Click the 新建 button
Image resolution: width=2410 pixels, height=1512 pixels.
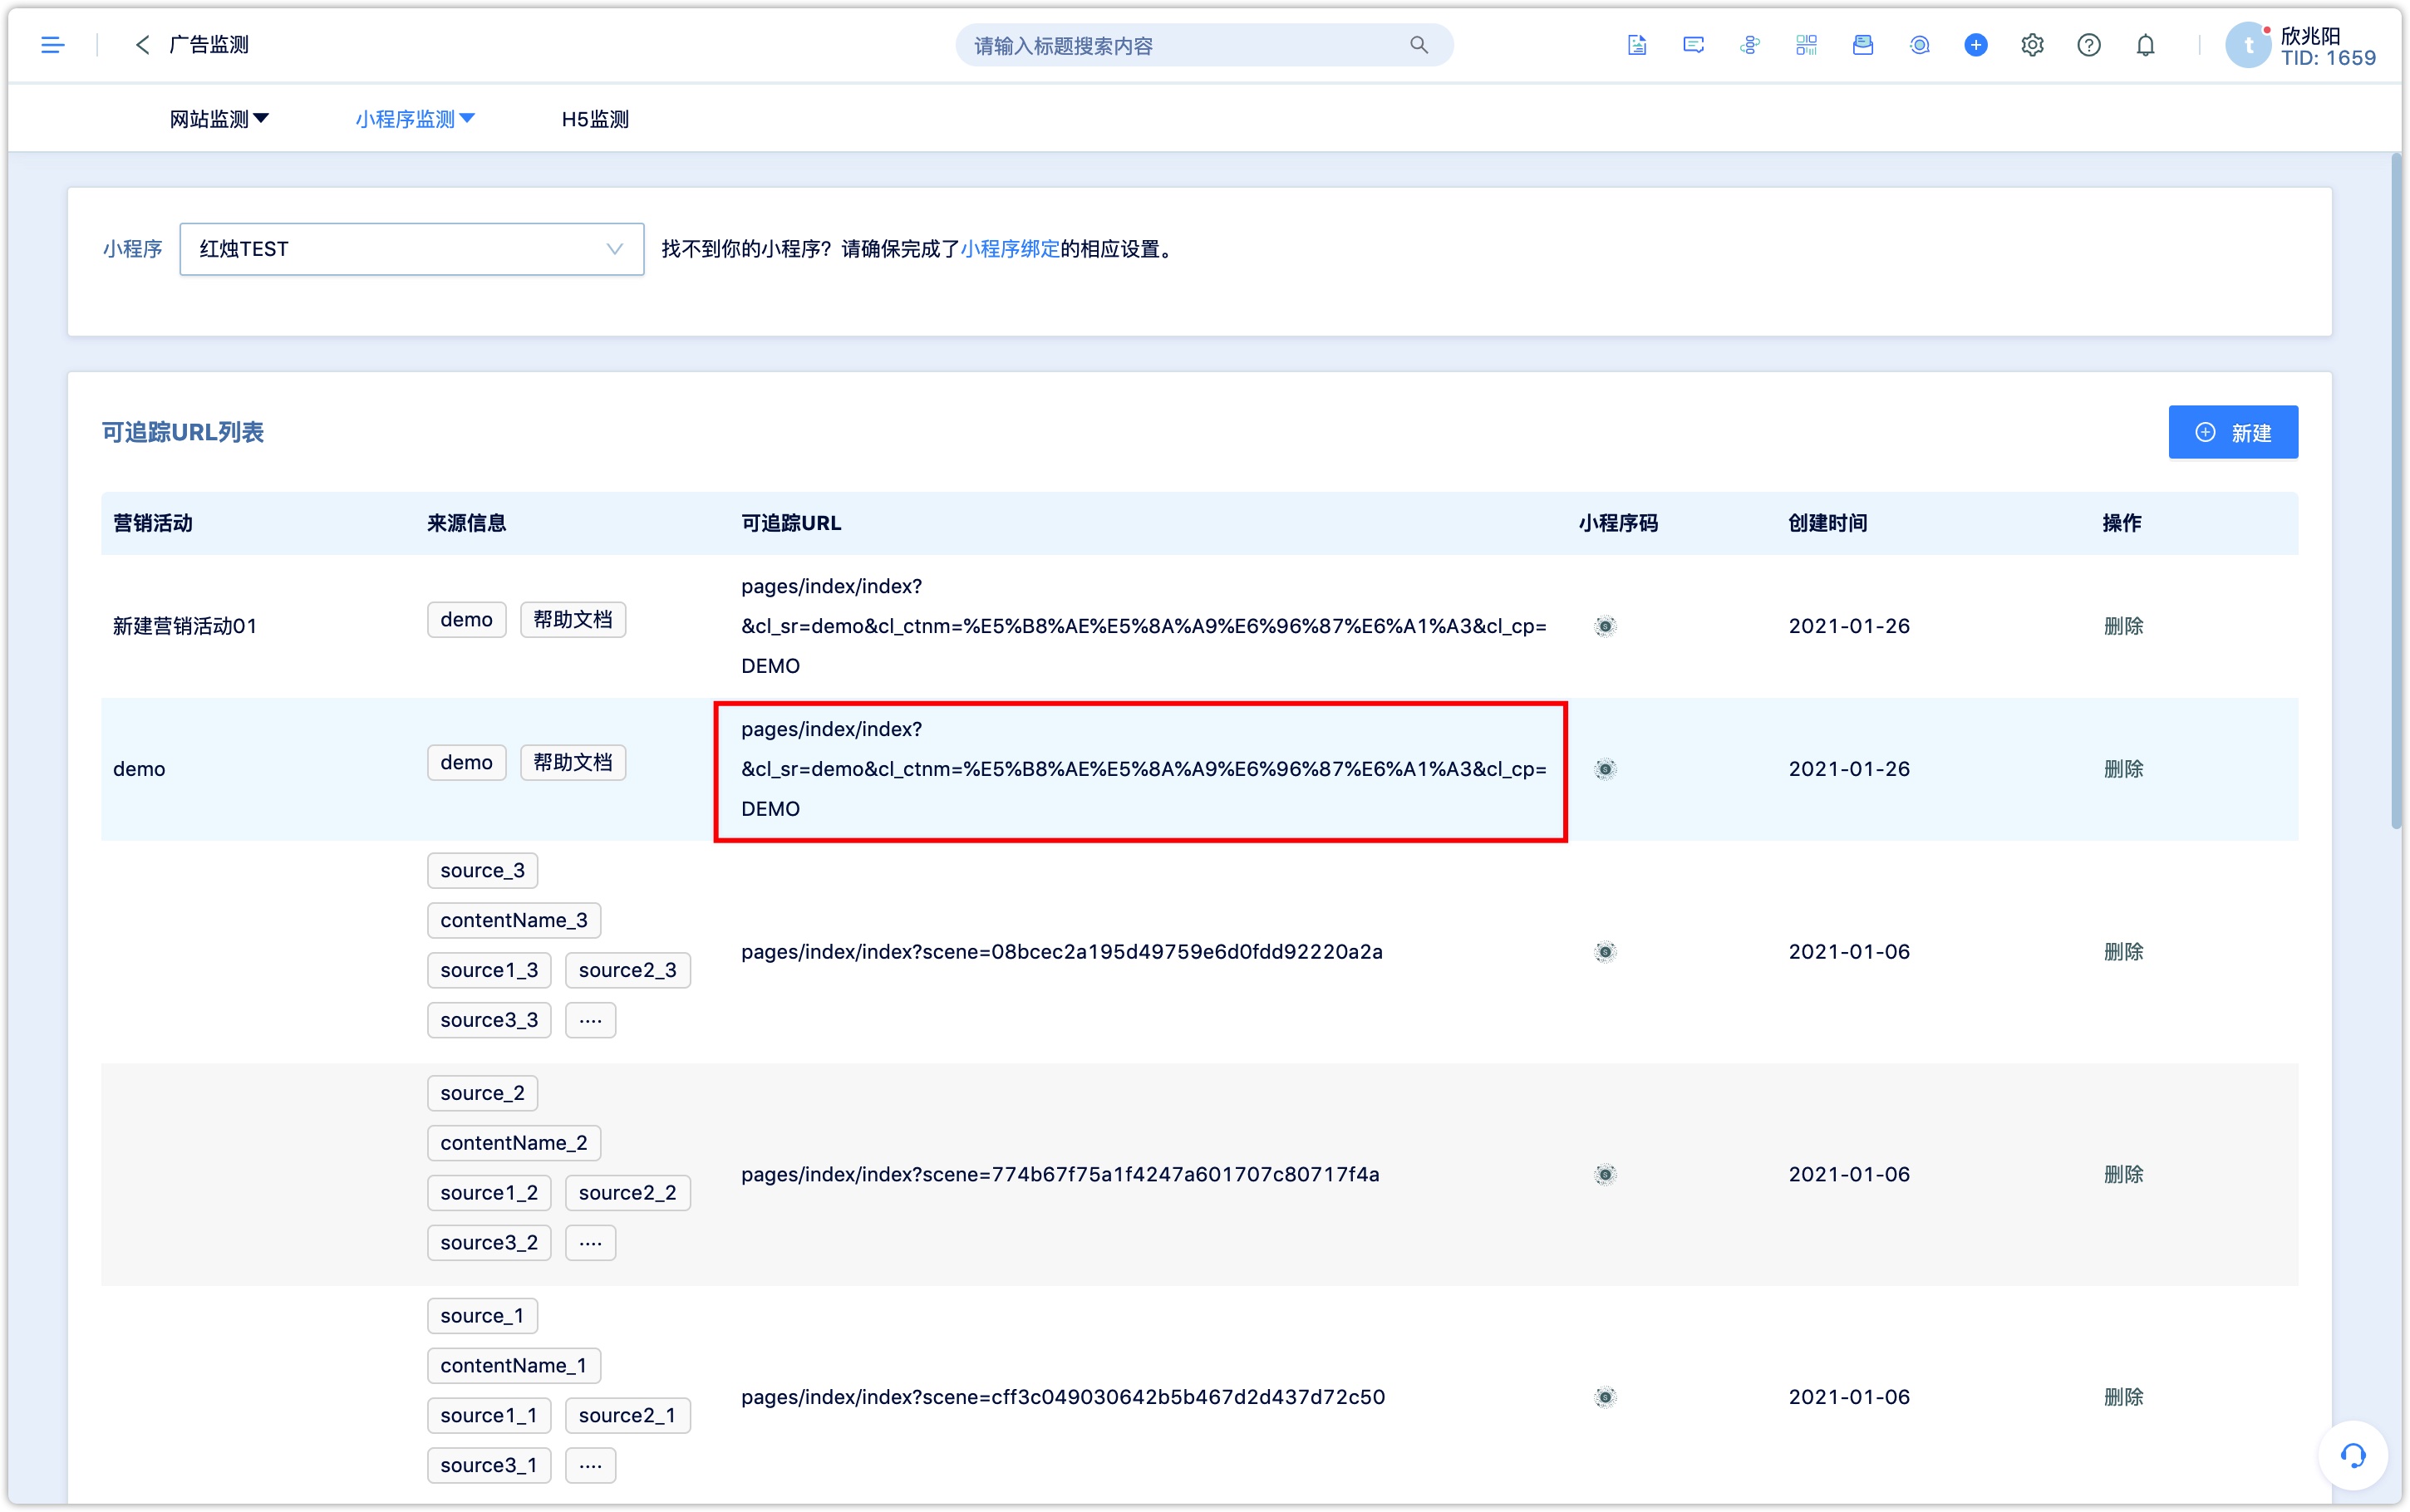pyautogui.click(x=2232, y=432)
